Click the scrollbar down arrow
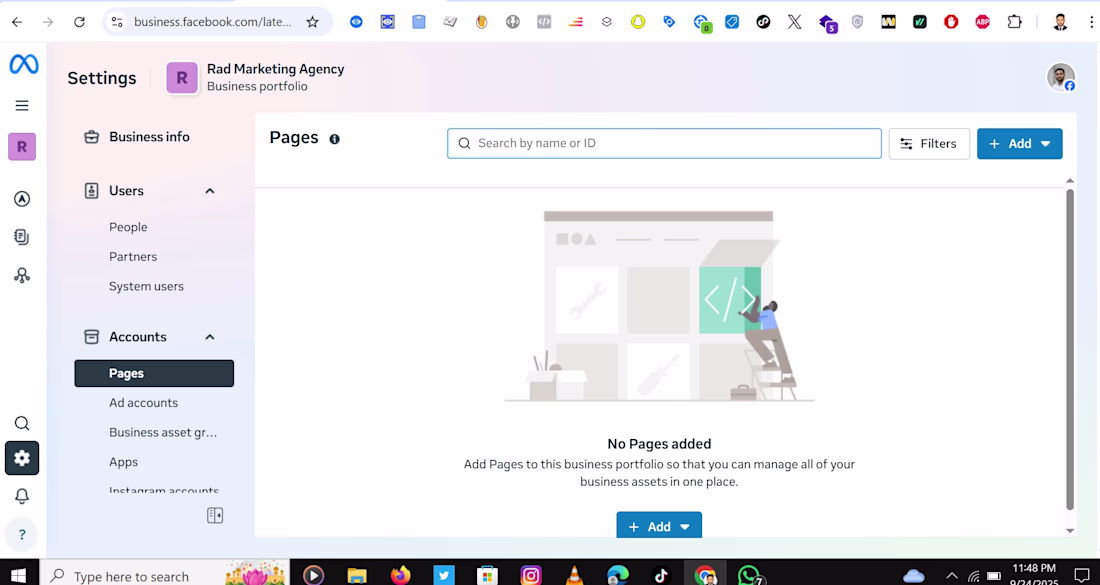 tap(1070, 531)
